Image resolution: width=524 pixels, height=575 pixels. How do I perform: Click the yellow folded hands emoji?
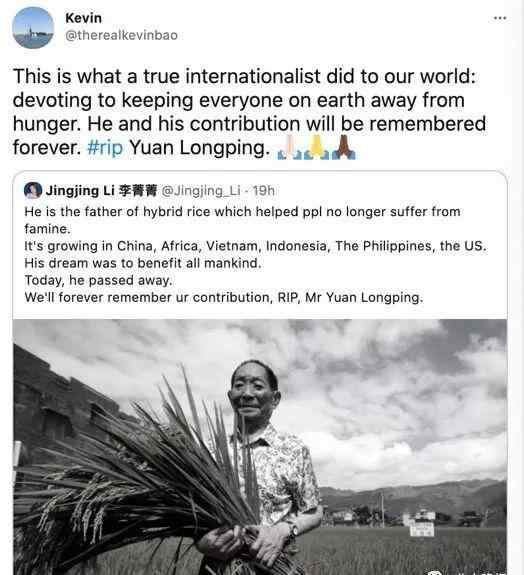[316, 147]
